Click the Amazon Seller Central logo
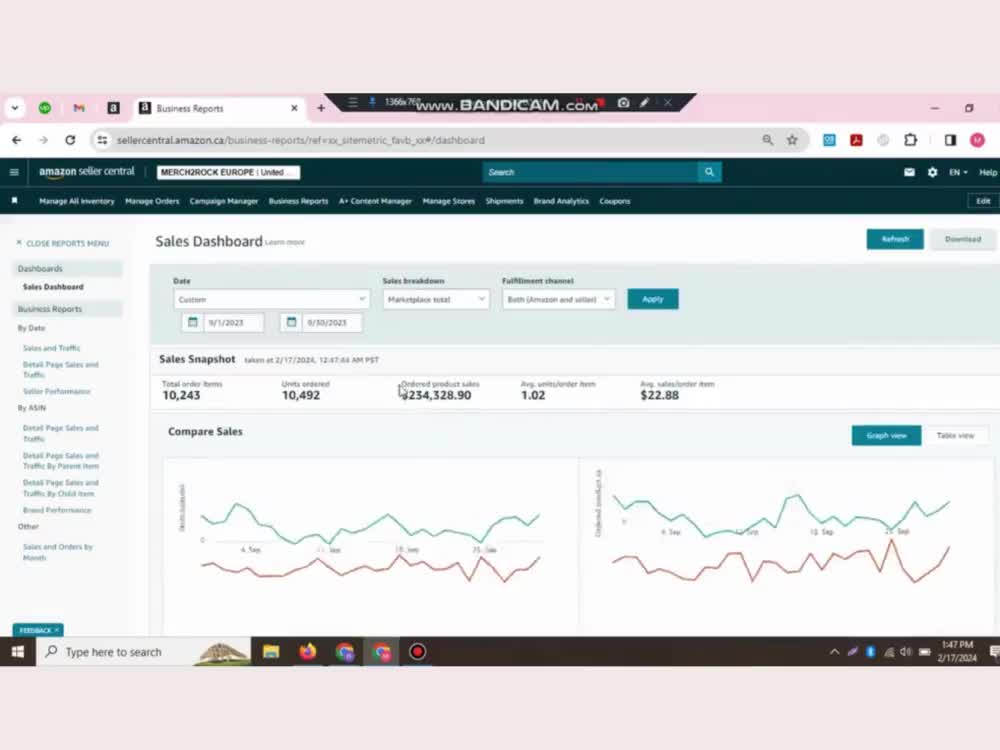Viewport: 1000px width, 750px height. 87,172
